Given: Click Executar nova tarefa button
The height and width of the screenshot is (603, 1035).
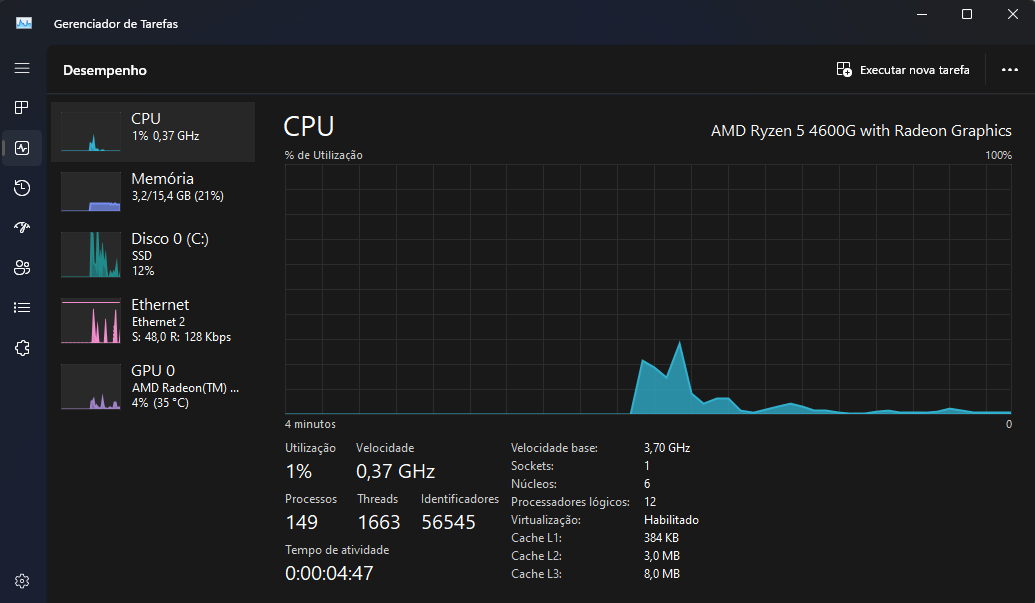Looking at the screenshot, I should tap(902, 69).
